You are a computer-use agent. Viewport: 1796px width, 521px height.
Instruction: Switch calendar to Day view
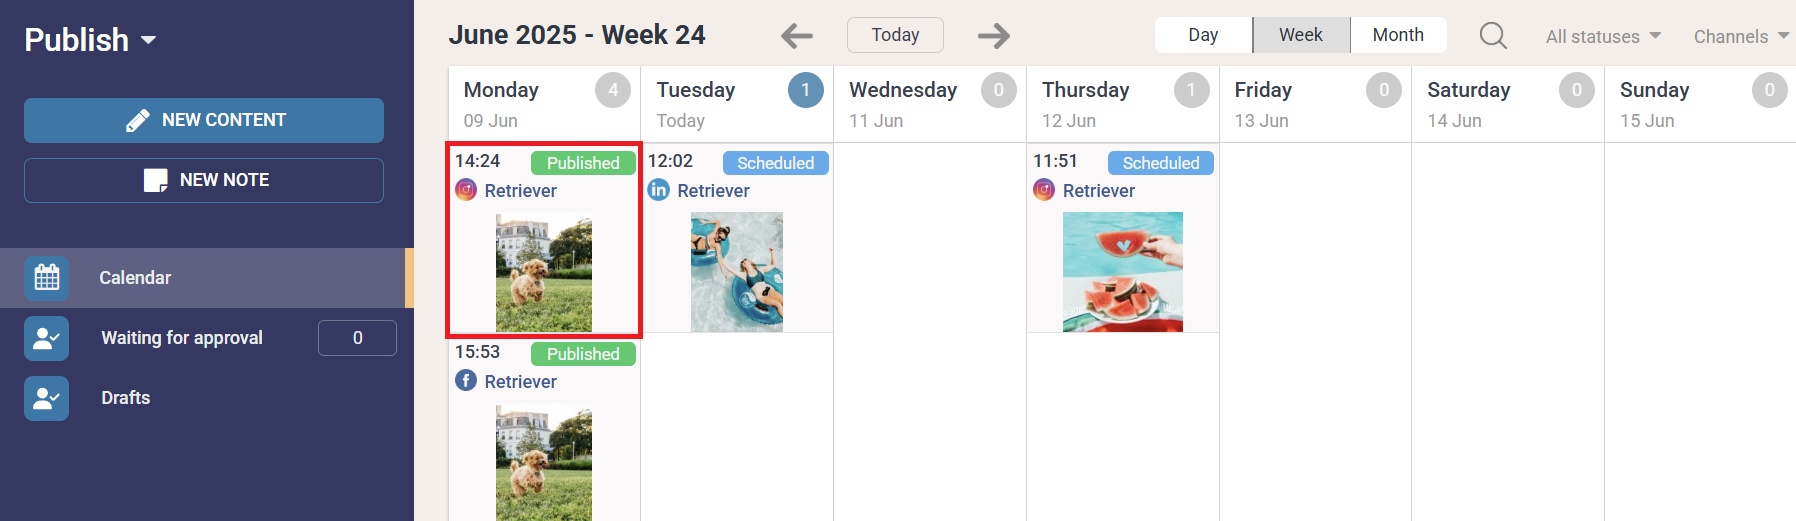click(x=1203, y=35)
